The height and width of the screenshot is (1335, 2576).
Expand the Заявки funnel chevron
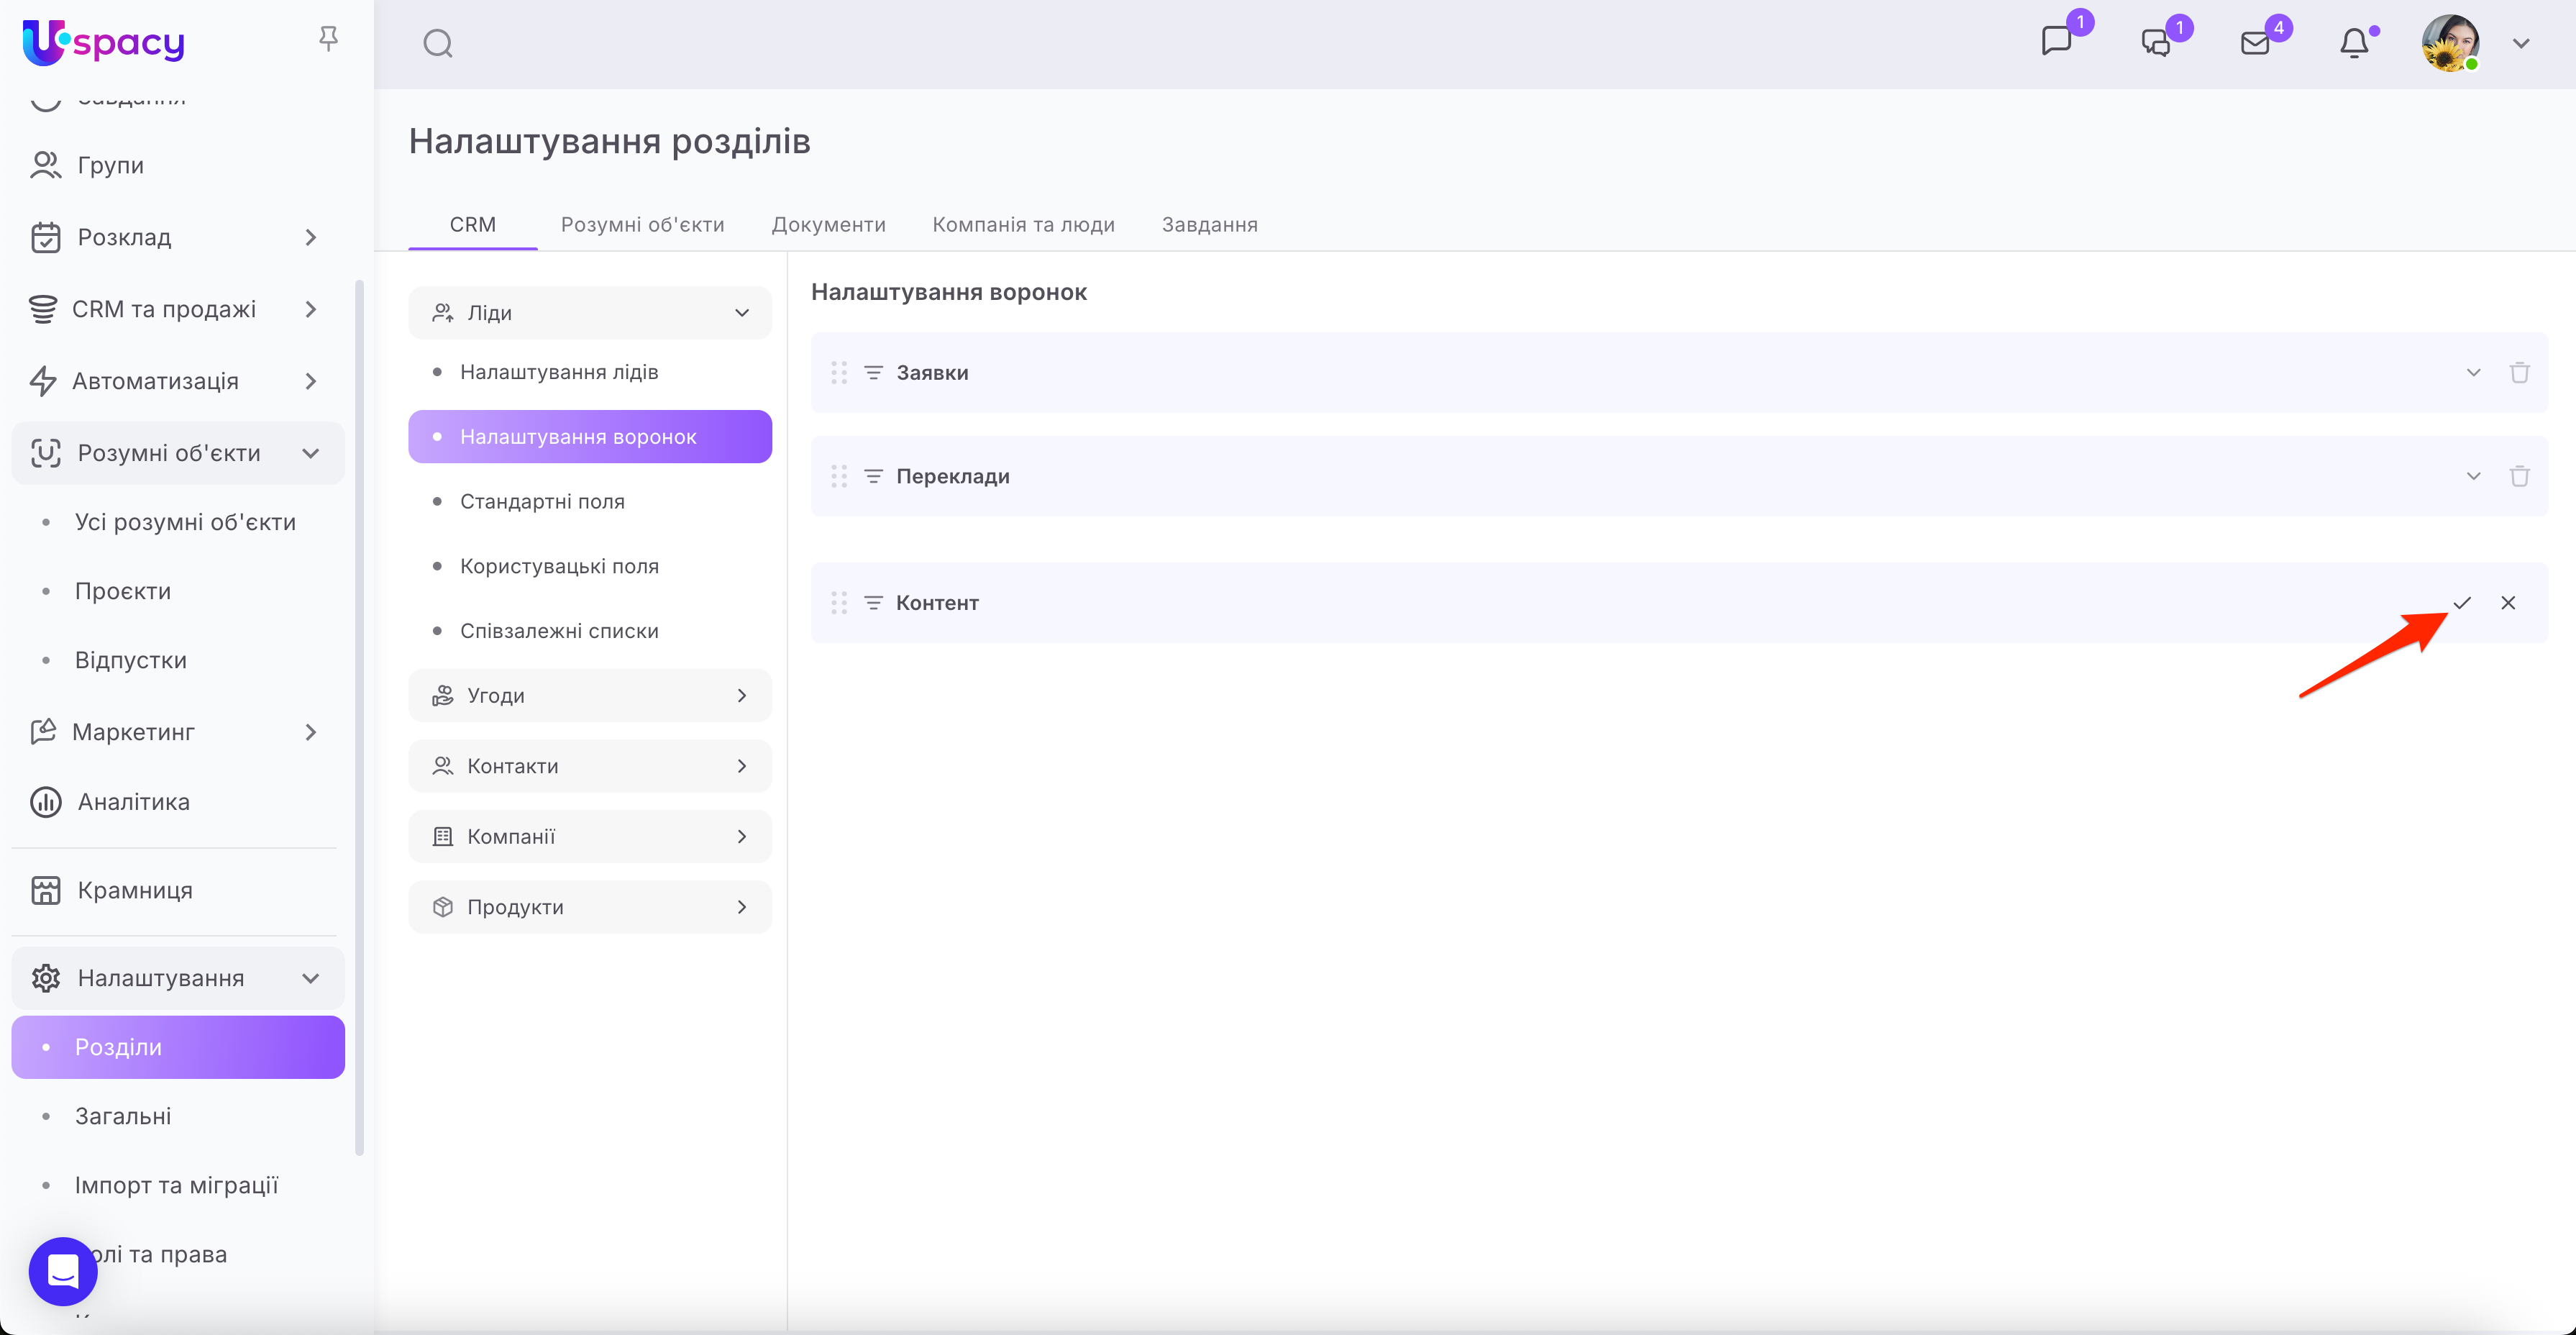[x=2473, y=372]
